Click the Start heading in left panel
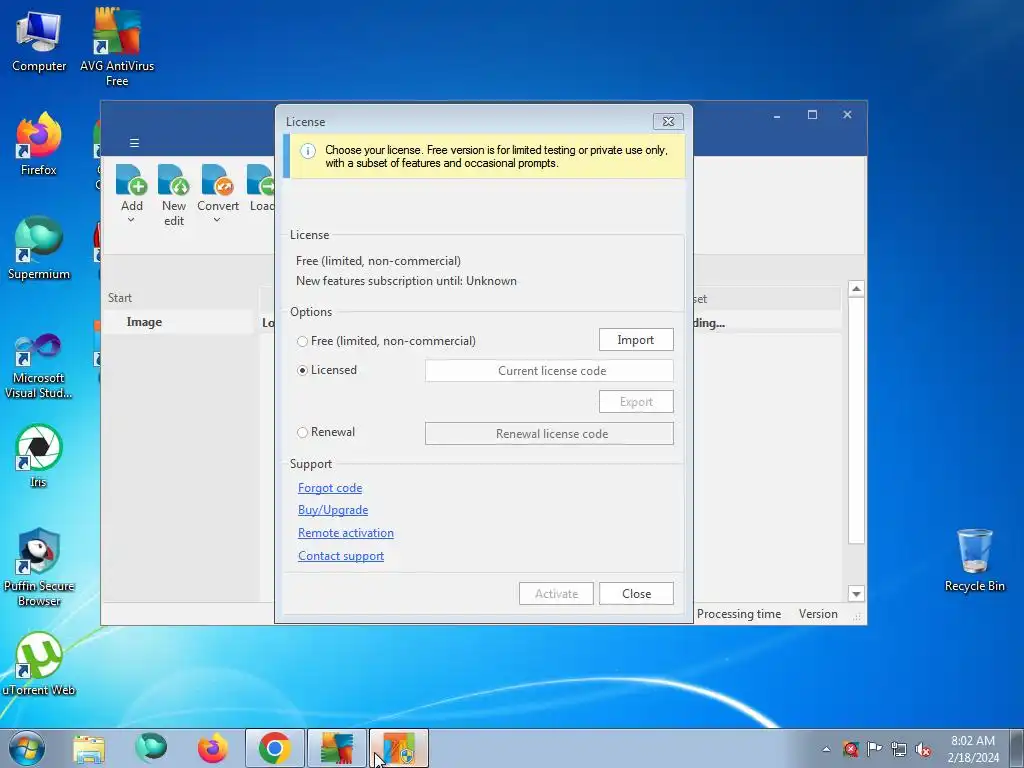This screenshot has width=1024, height=768. point(120,298)
